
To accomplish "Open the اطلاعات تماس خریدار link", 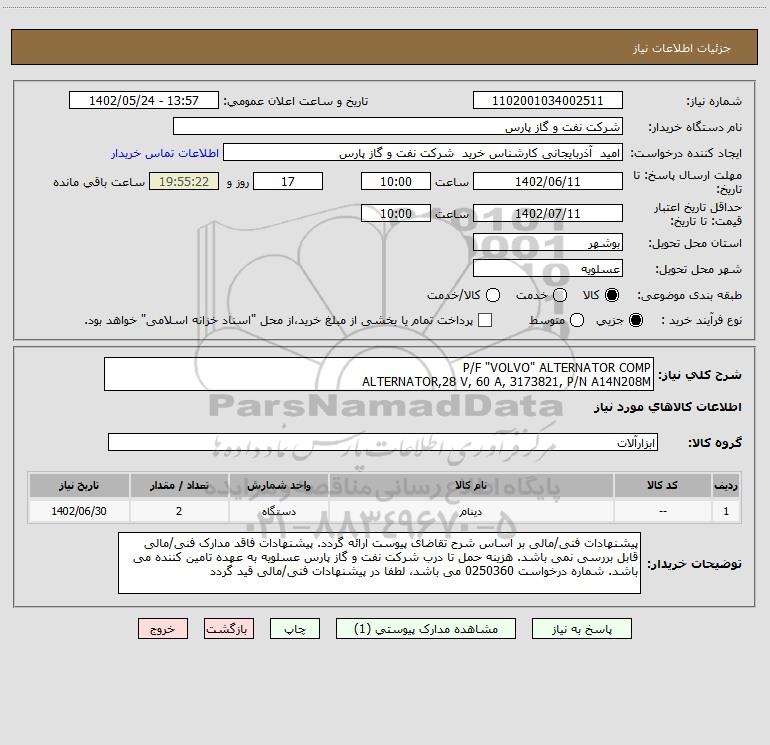I will [165, 153].
